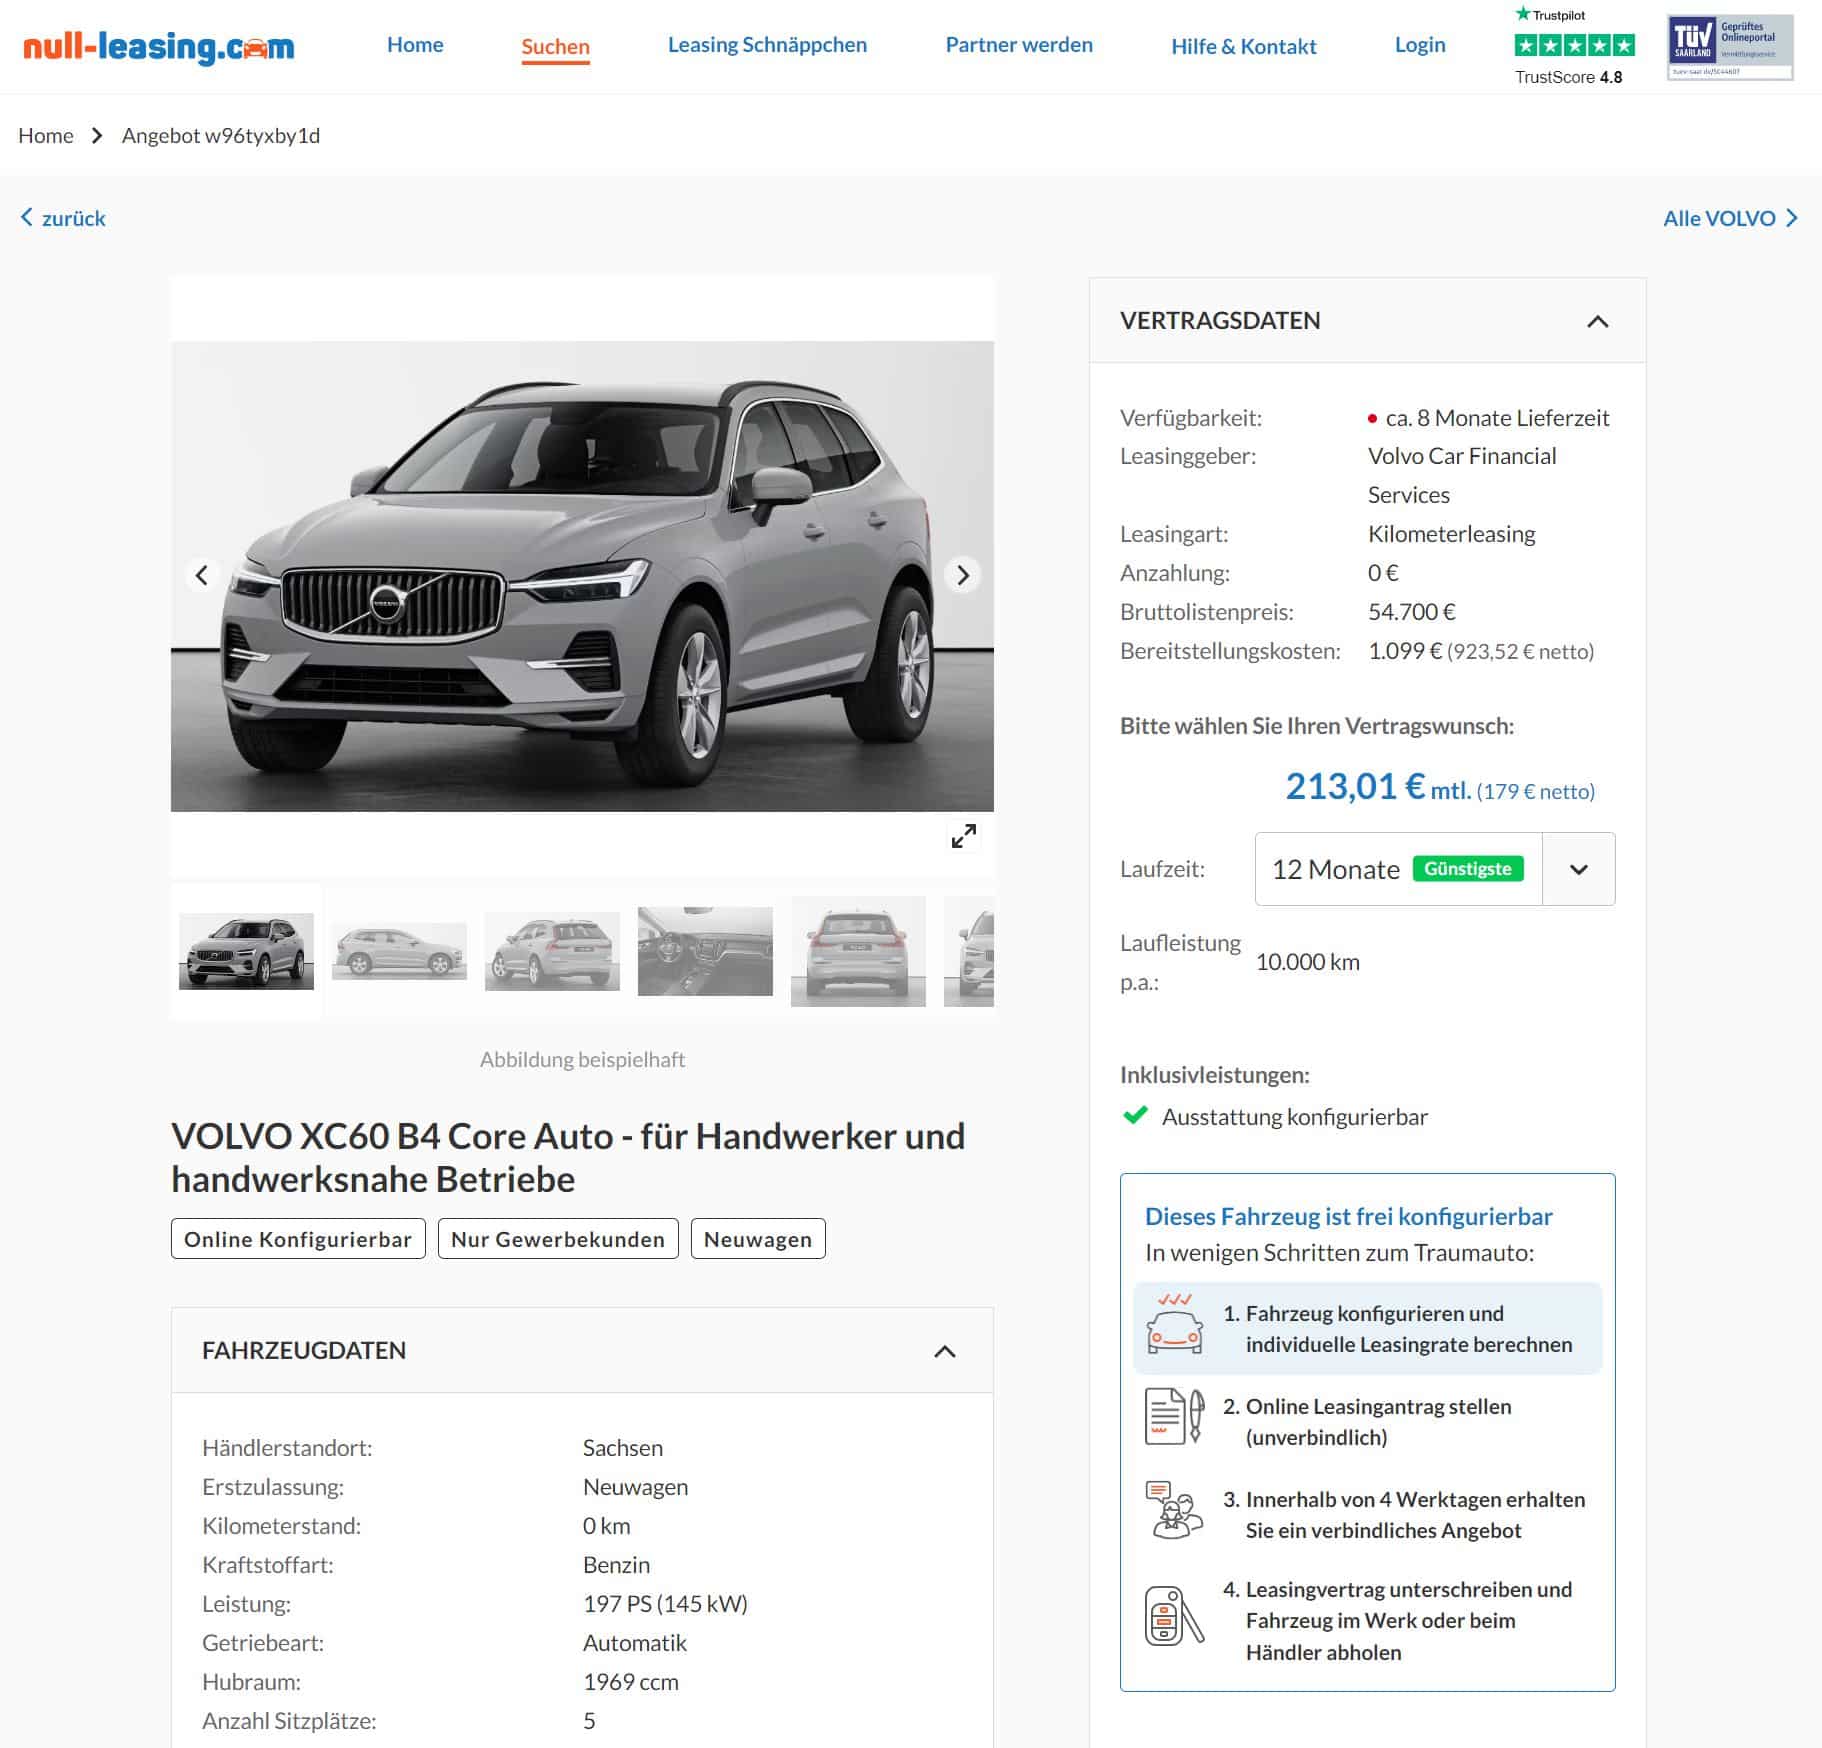Click the Dieses Fahrzeug ist frei konfigurierbar heading
The height and width of the screenshot is (1748, 1822).
pyautogui.click(x=1348, y=1216)
